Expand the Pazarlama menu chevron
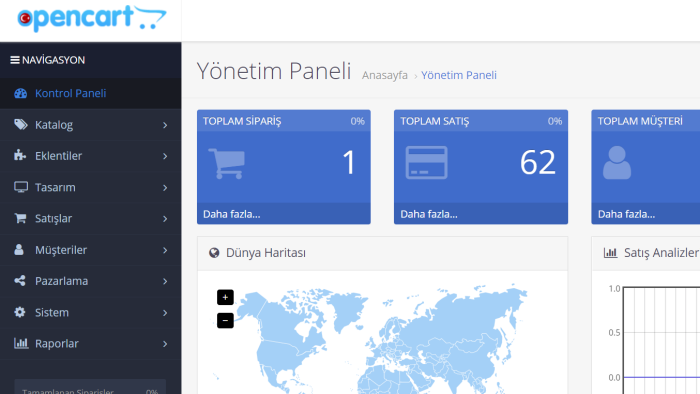Screen dimensions: 700x394 (x=165, y=282)
